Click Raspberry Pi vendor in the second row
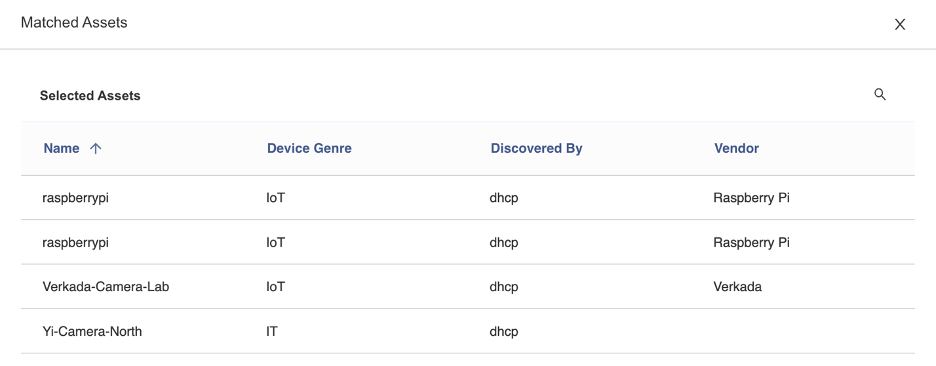The image size is (936, 366). click(x=751, y=243)
